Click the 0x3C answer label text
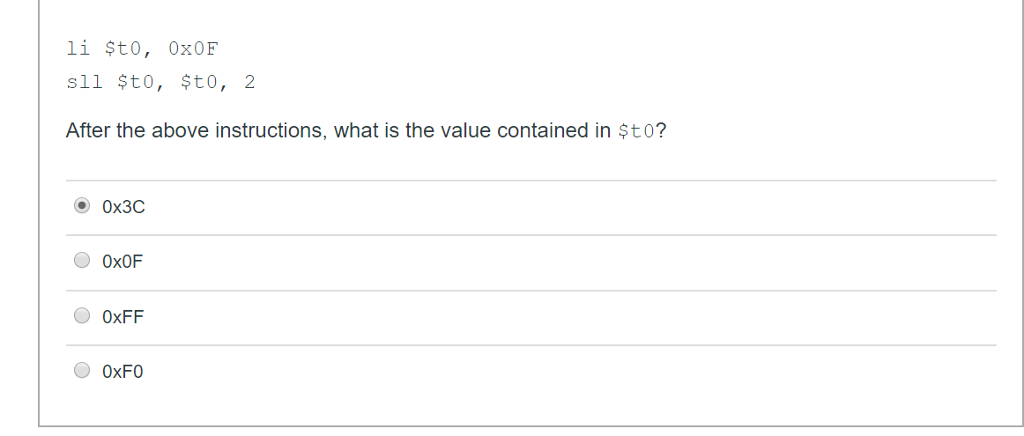Viewport: 1024px width, 436px height. pyautogui.click(x=123, y=207)
